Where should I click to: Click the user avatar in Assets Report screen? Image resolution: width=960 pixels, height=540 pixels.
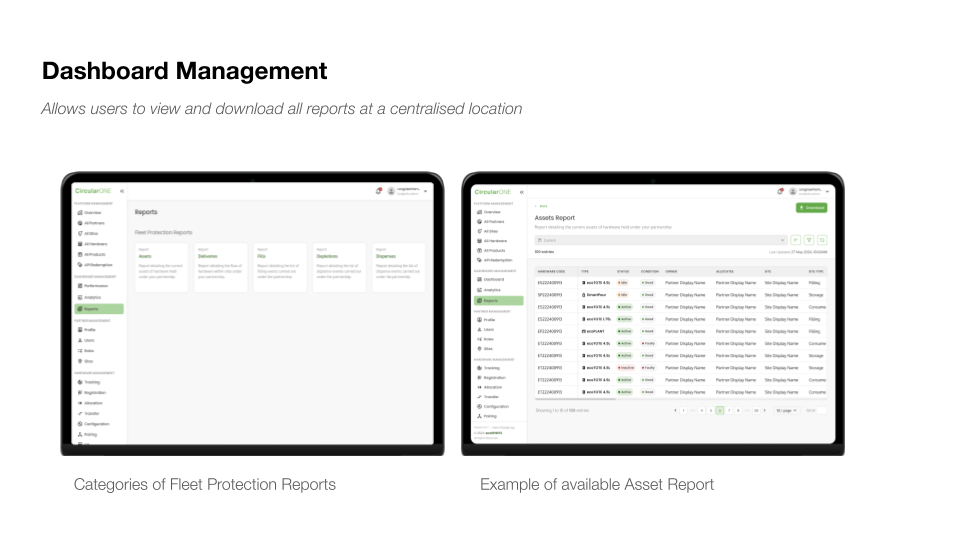[793, 192]
